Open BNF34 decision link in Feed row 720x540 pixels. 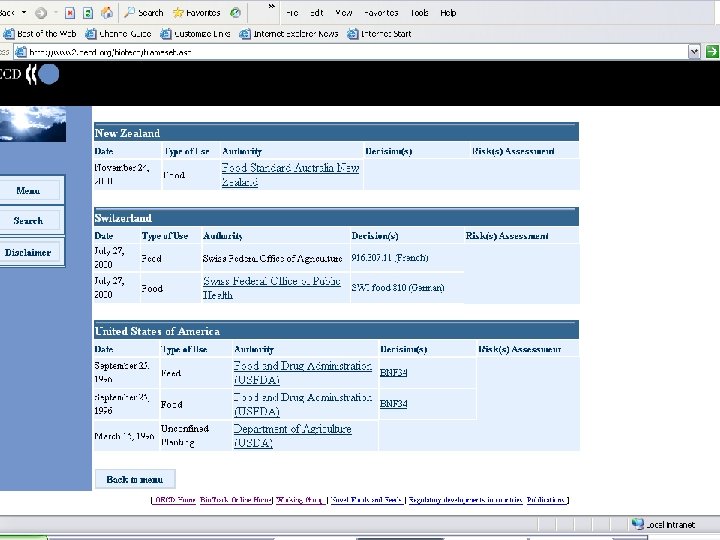coord(394,372)
